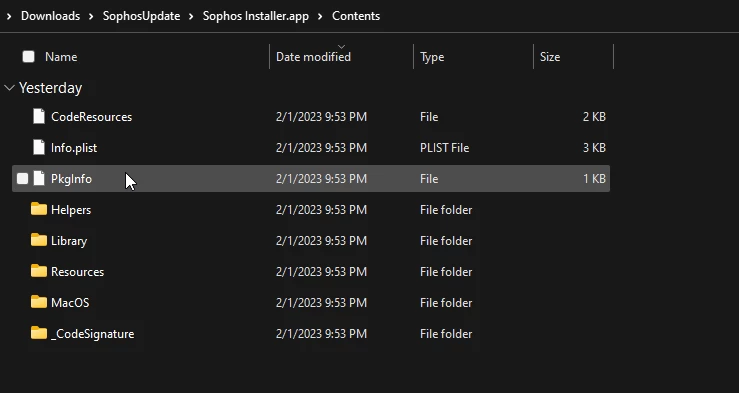
Task: Click the date modified of CodeResources
Action: tap(321, 117)
